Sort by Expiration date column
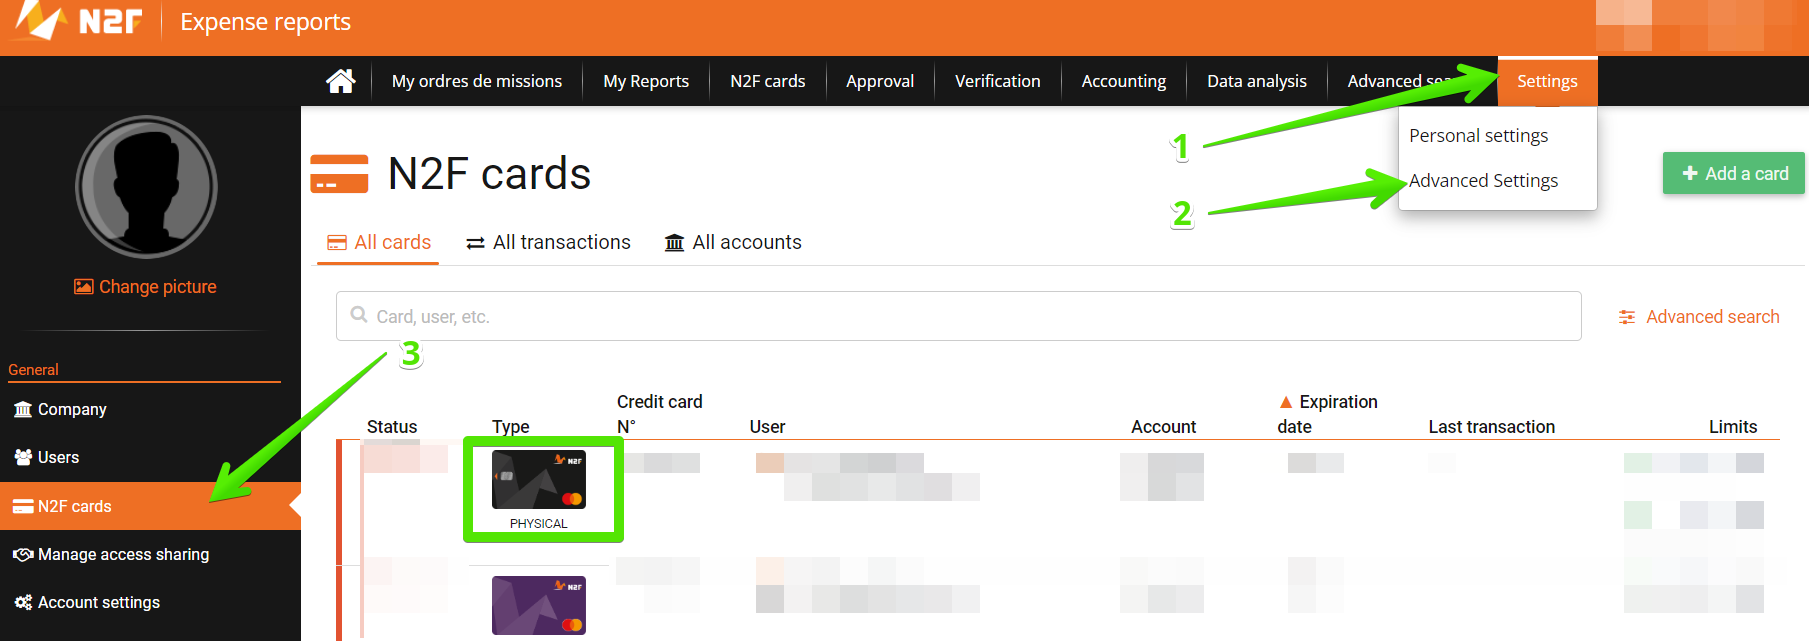The image size is (1809, 641). pos(1328,414)
